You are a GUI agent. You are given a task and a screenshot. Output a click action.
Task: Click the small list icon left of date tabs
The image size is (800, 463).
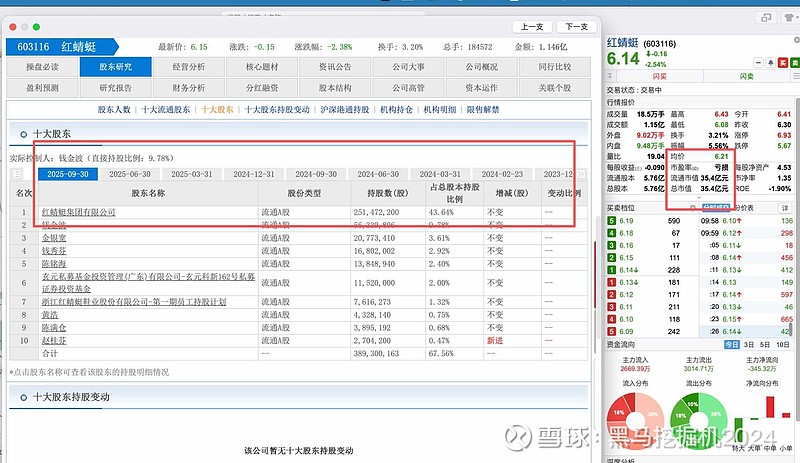coord(17,174)
